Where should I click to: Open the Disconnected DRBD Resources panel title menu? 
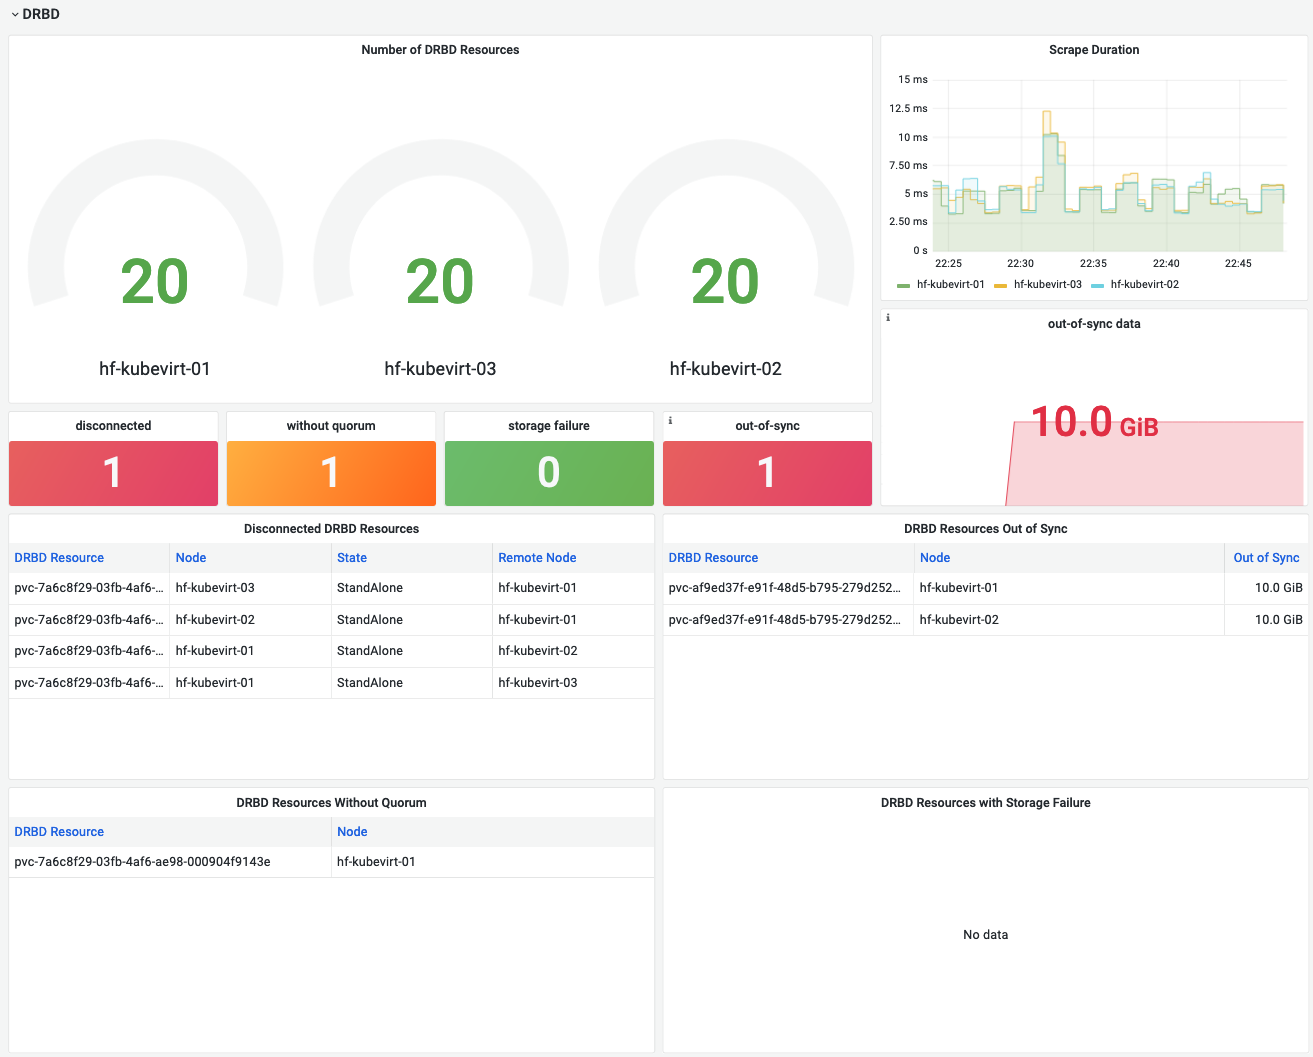point(331,529)
